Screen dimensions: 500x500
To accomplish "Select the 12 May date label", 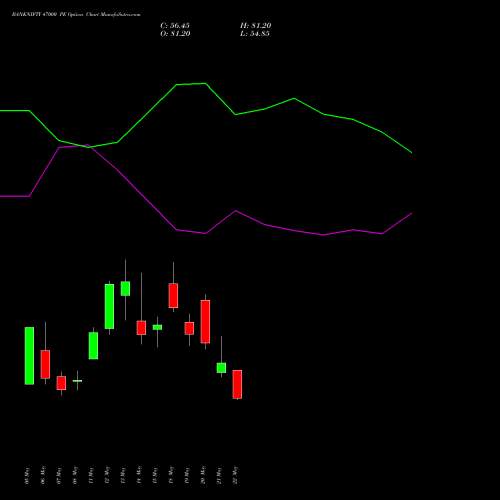I will pos(107,476).
